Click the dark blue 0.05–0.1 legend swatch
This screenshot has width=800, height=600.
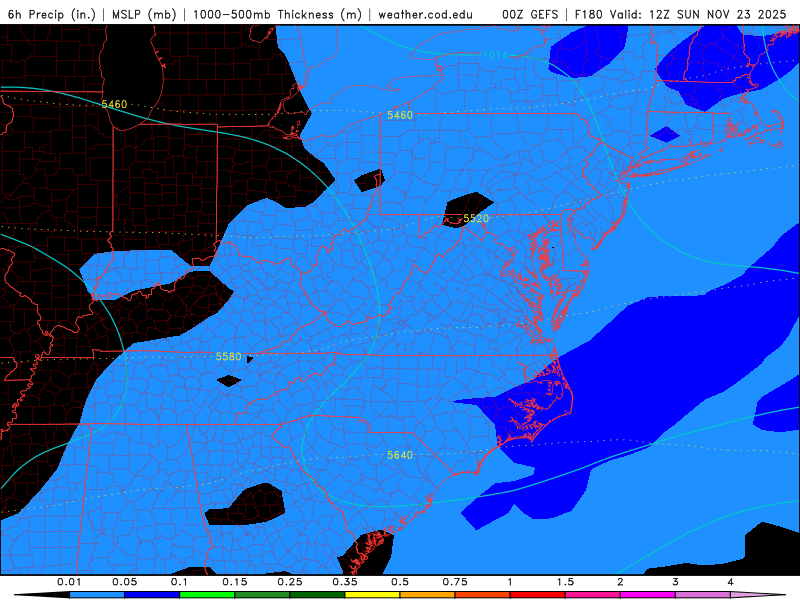[x=152, y=595]
